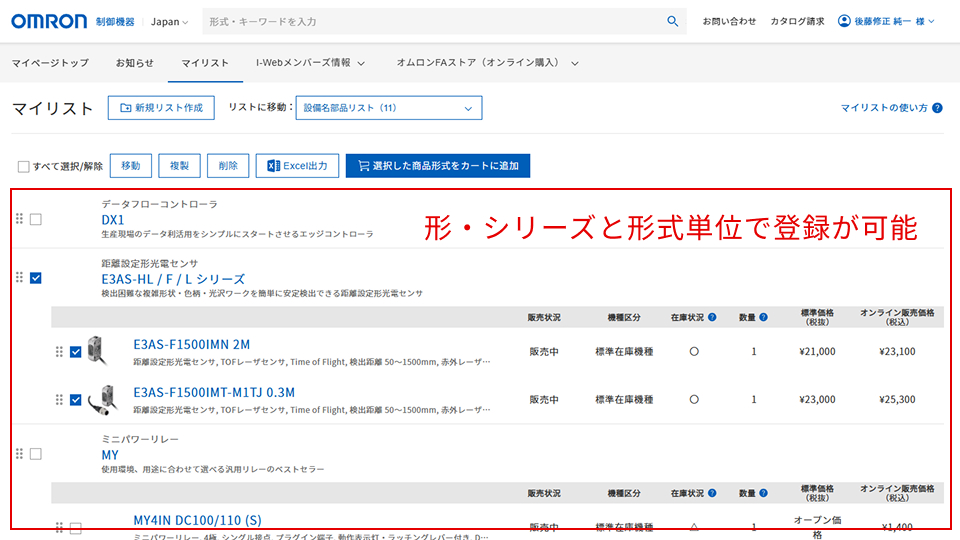Open the マイページトップ tab
Screen dimensions: 960x540
point(50,63)
